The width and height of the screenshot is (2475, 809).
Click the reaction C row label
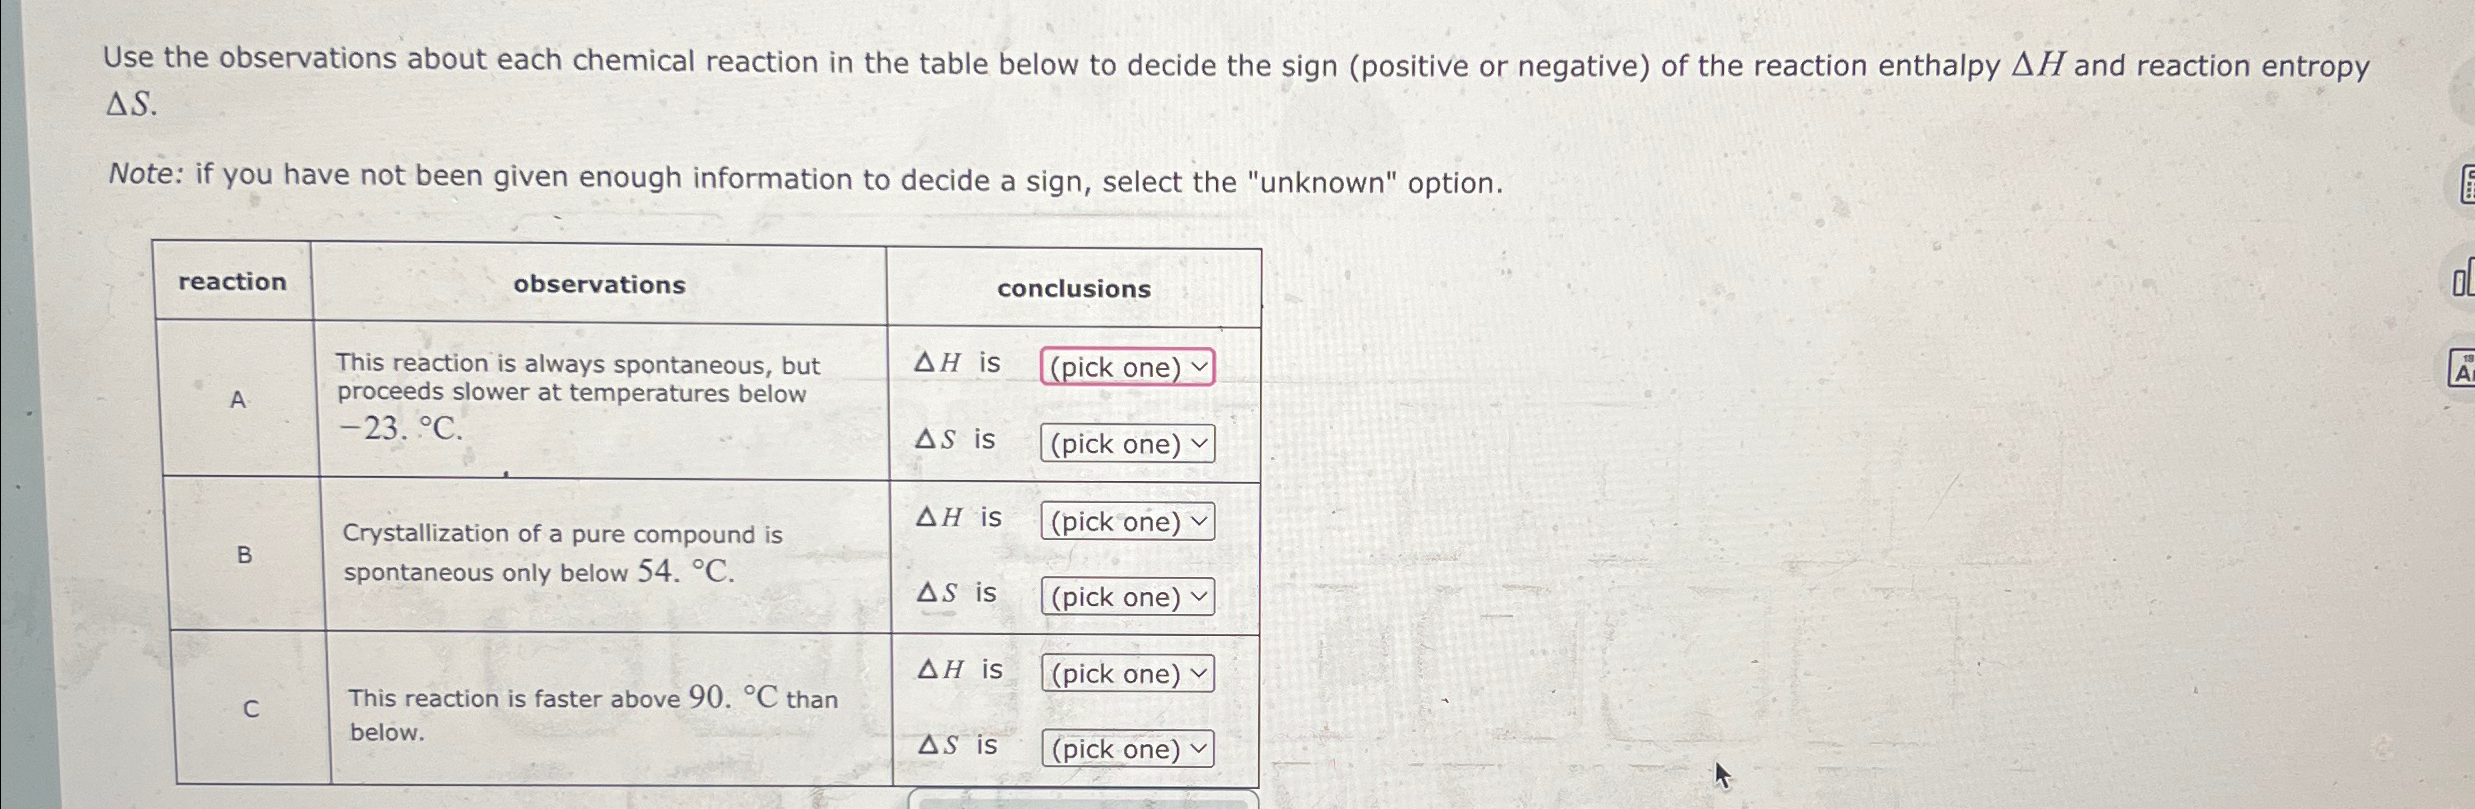250,708
